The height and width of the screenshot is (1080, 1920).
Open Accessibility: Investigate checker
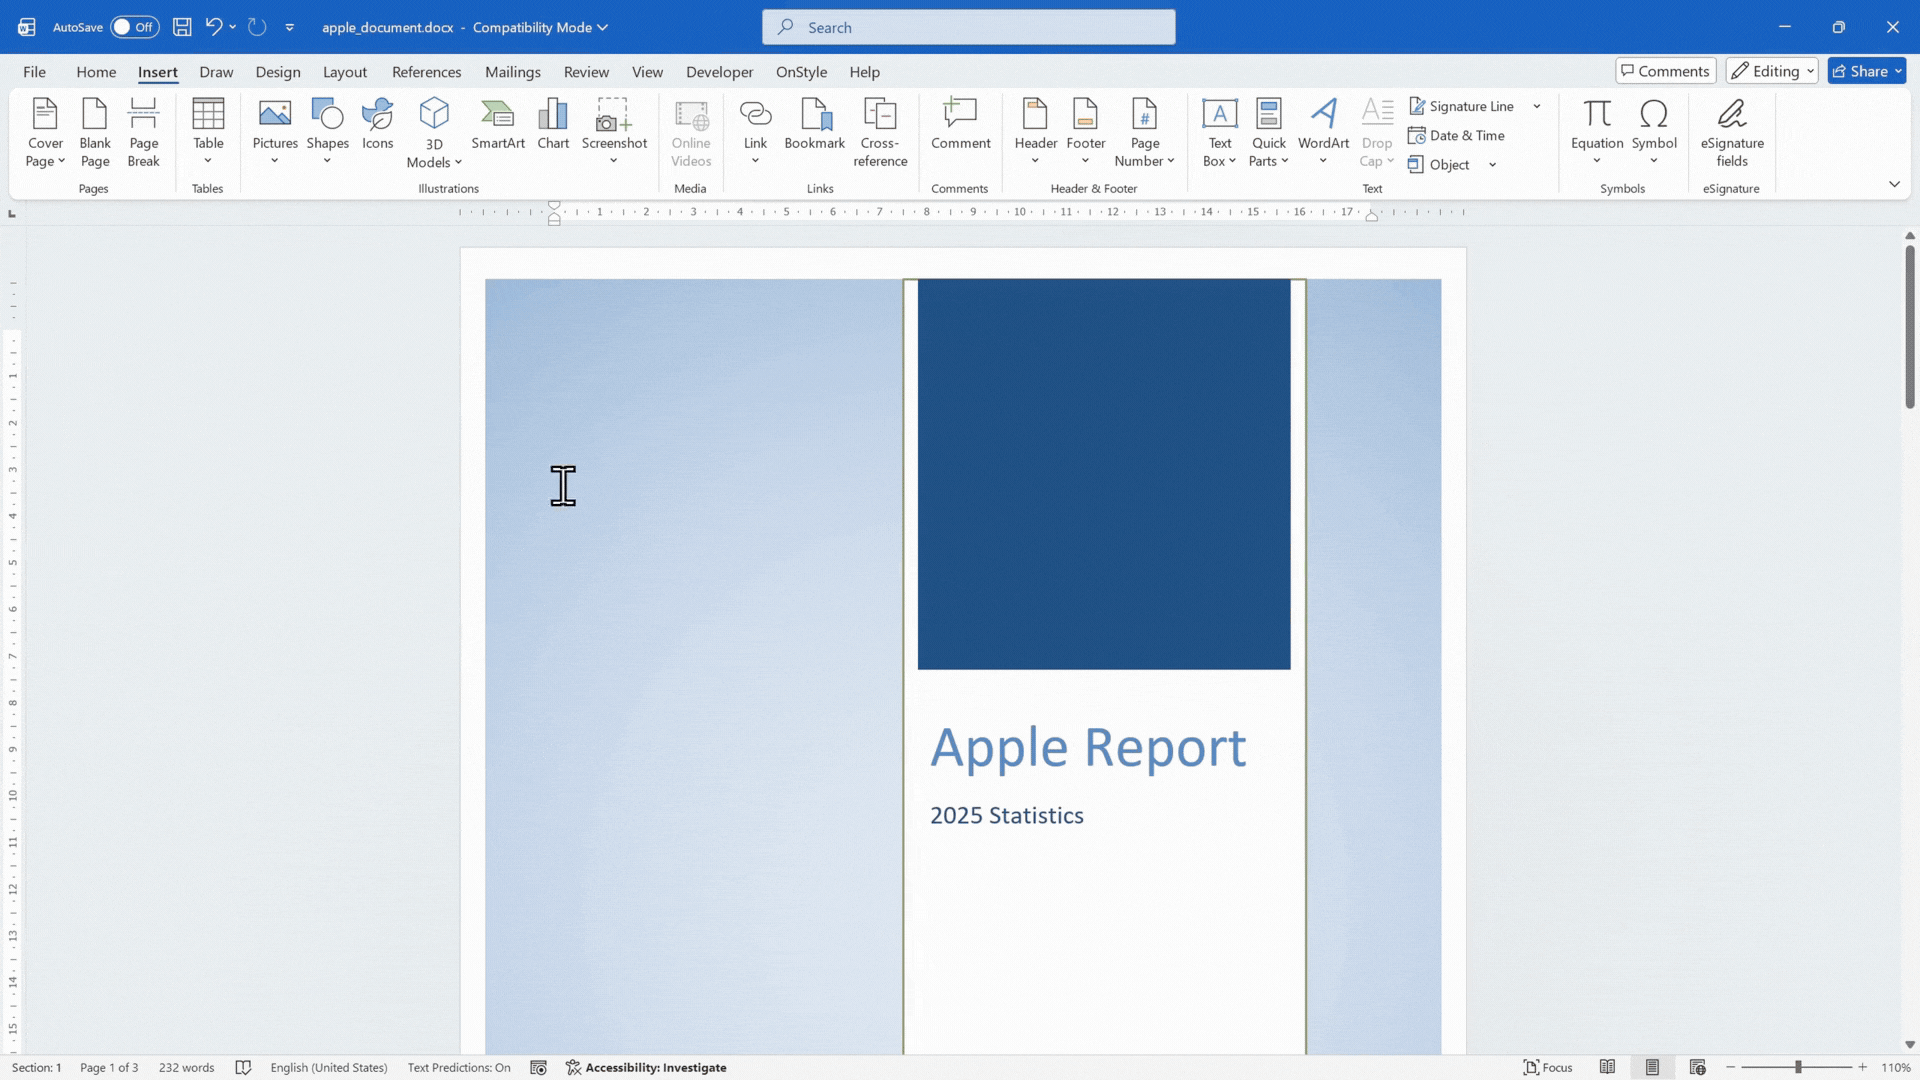pos(646,1067)
